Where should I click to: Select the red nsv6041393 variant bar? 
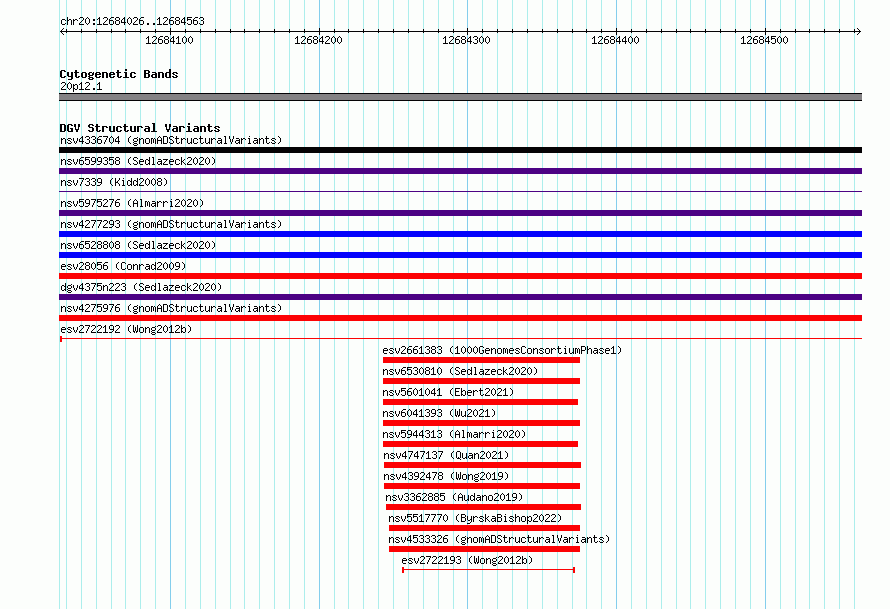click(x=481, y=423)
